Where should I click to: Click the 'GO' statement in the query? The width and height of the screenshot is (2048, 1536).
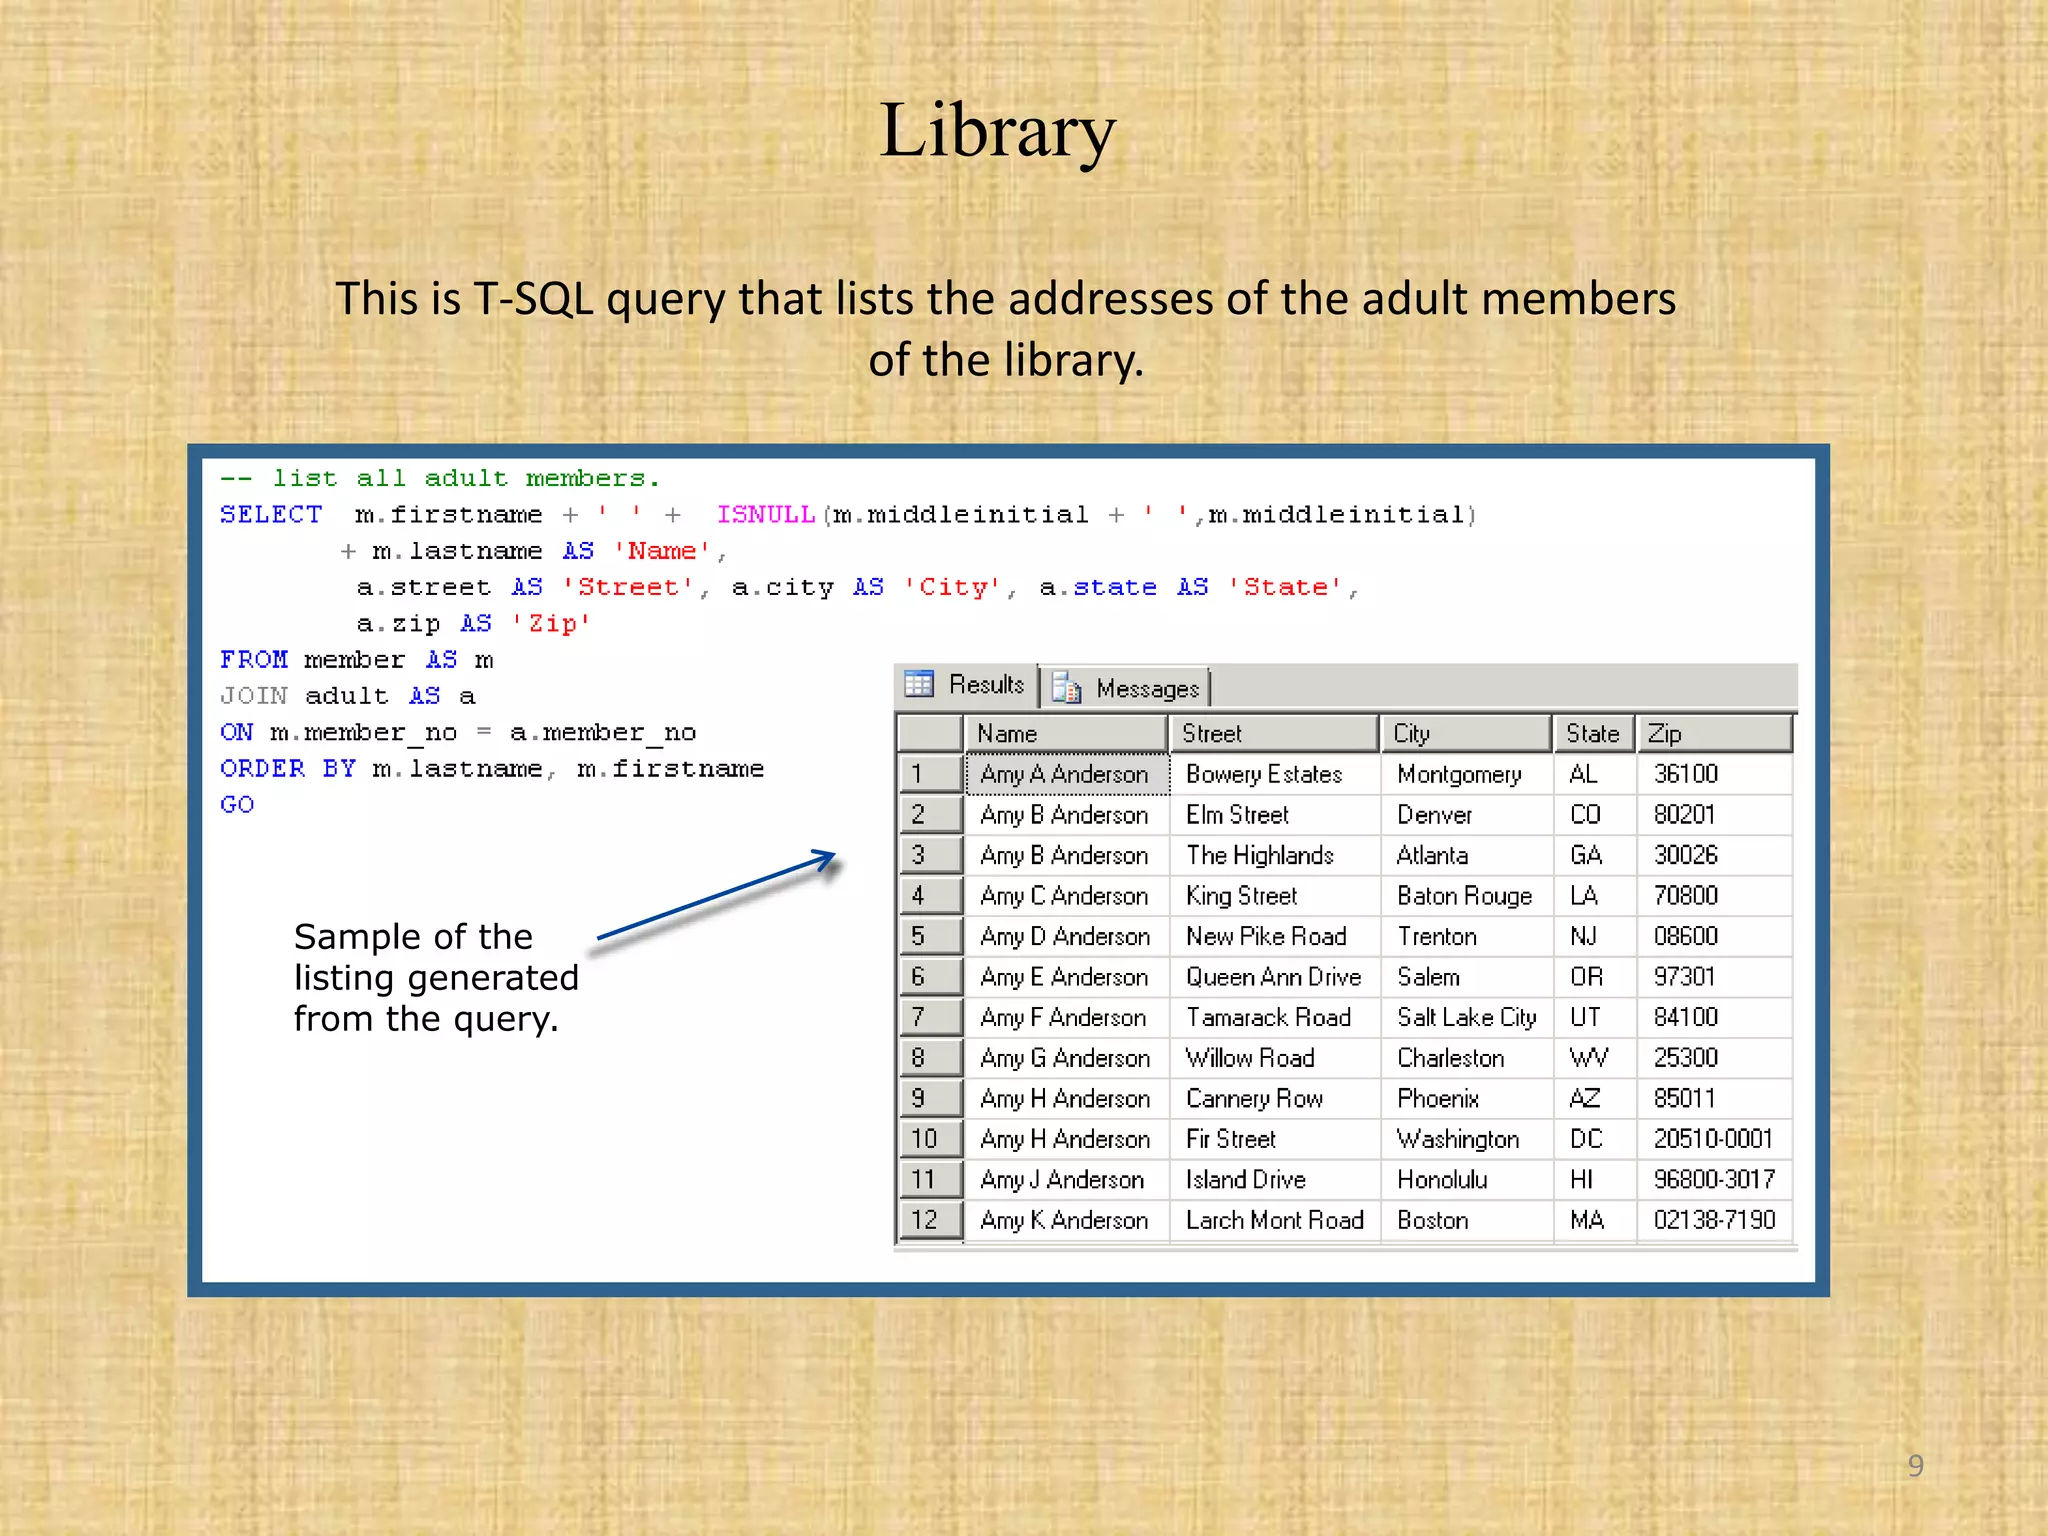[237, 804]
